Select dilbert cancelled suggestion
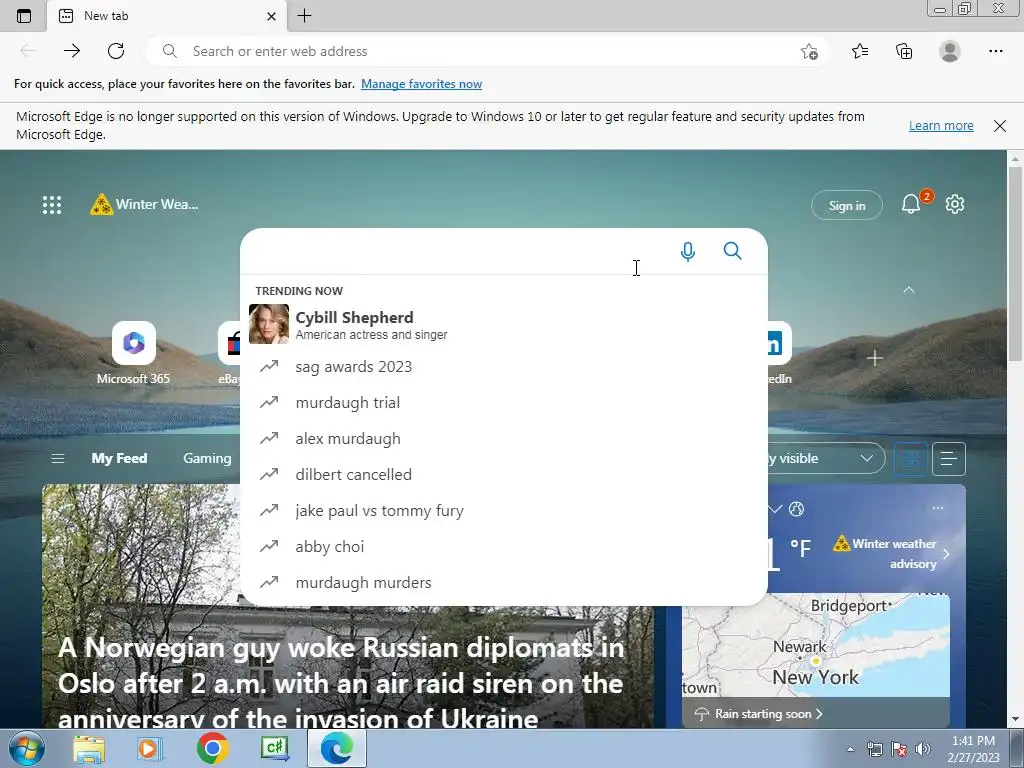The width and height of the screenshot is (1024, 768). [504, 475]
